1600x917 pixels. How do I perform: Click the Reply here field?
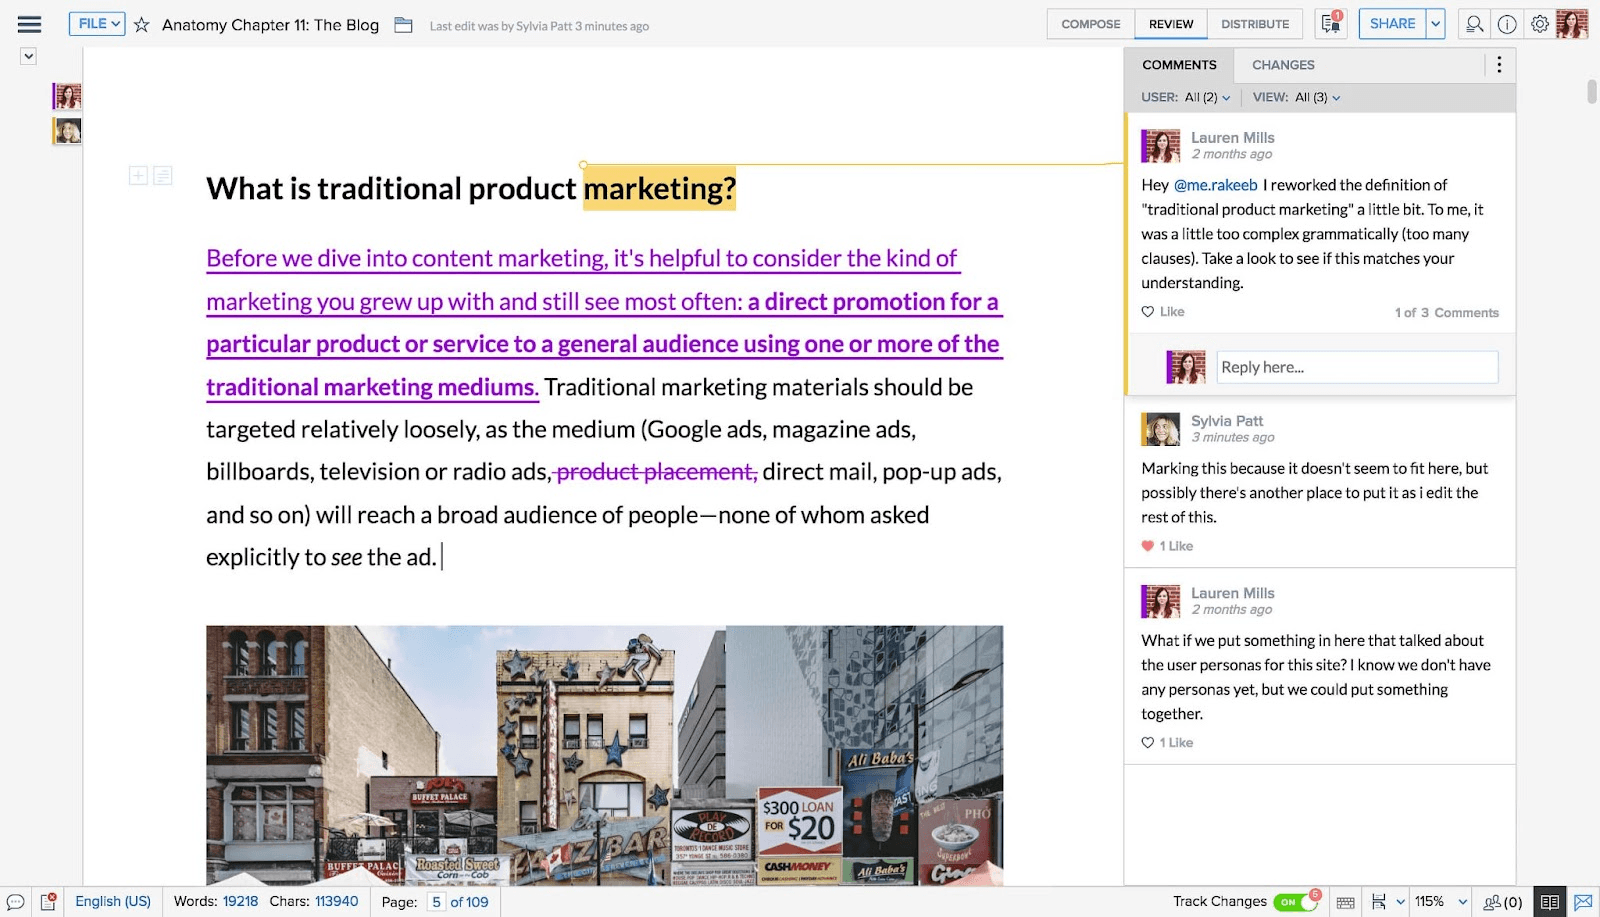[x=1356, y=367]
